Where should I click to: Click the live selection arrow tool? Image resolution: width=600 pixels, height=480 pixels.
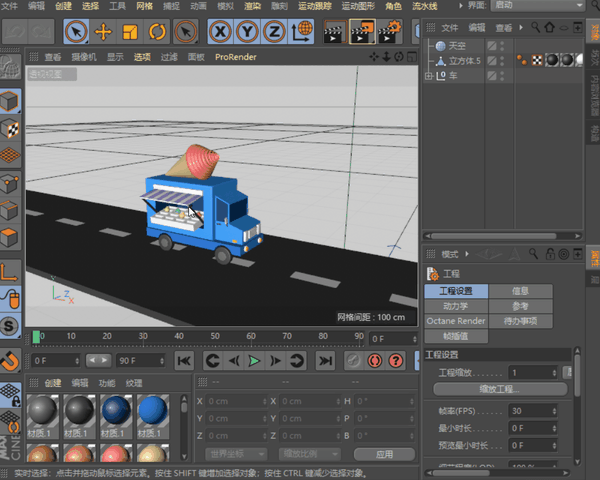[76, 32]
